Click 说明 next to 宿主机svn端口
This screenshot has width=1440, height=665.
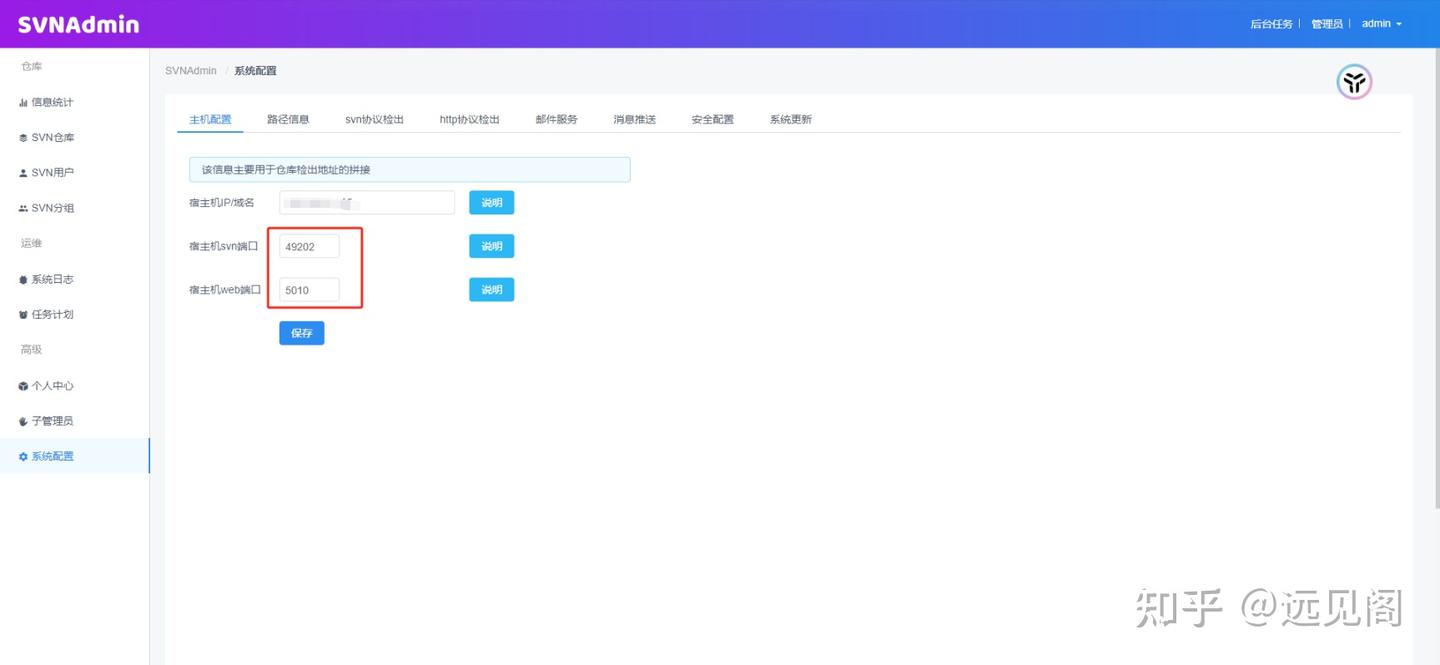[491, 245]
